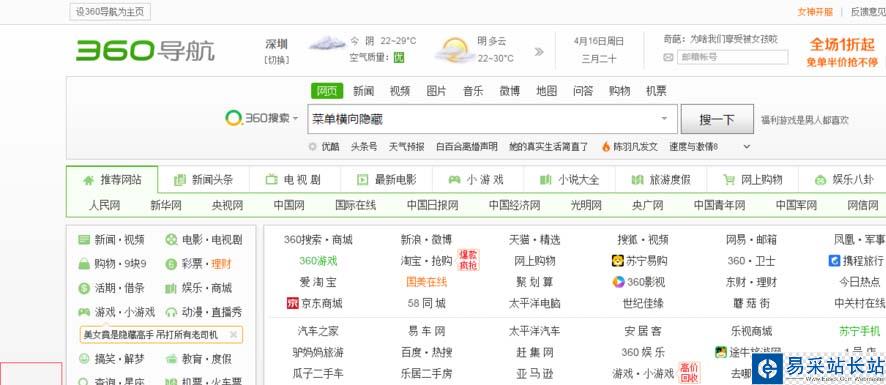The height and width of the screenshot is (385, 886).
Task: Select the 音乐 search tab
Action: click(473, 90)
